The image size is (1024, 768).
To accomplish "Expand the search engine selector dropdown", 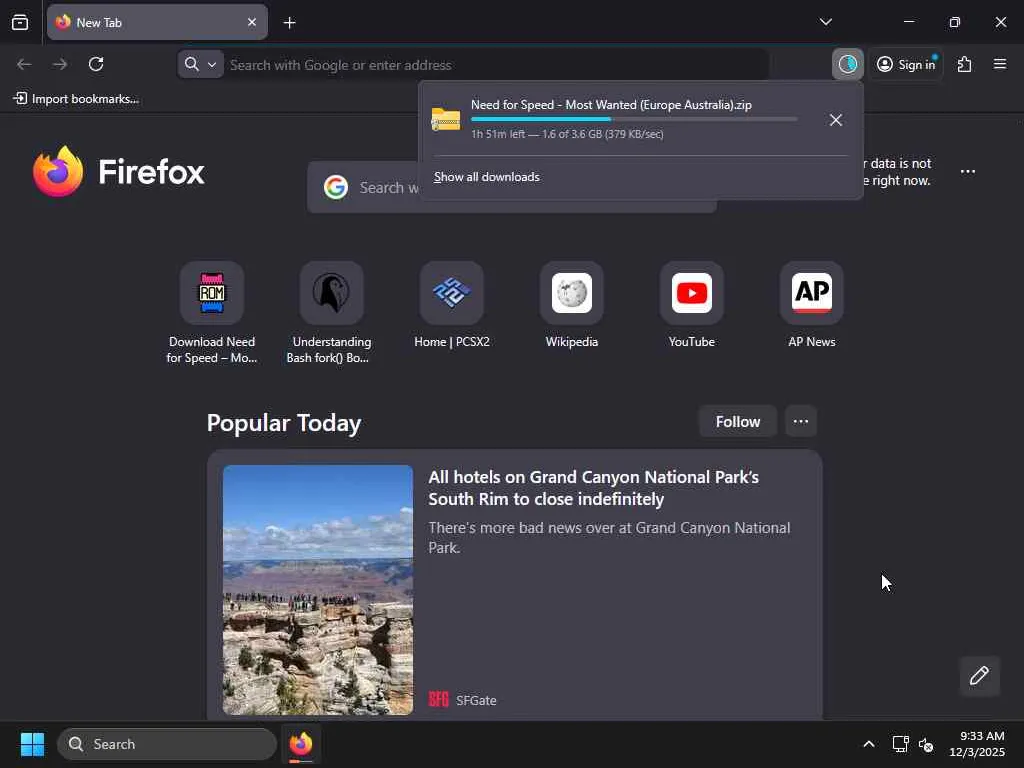I will pos(200,64).
